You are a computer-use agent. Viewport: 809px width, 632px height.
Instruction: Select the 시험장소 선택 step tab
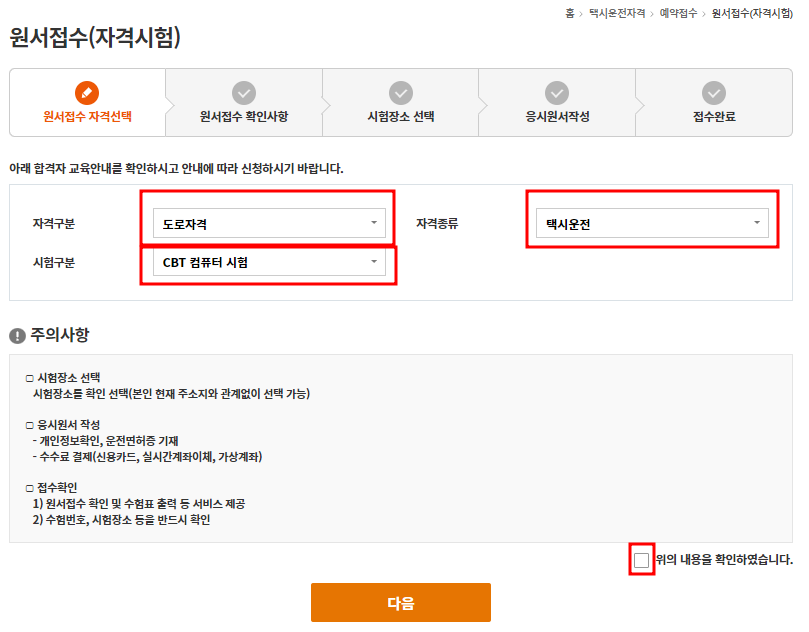pos(401,103)
